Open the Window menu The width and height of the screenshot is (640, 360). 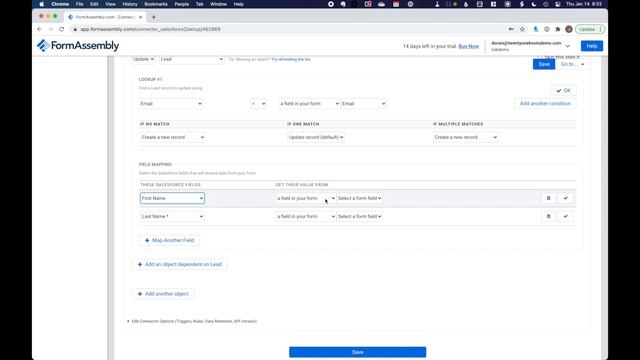point(218,4)
